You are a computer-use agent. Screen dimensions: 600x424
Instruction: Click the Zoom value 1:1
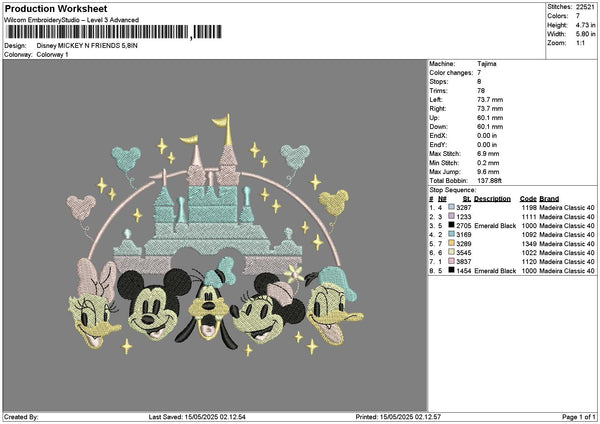pyautogui.click(x=580, y=43)
